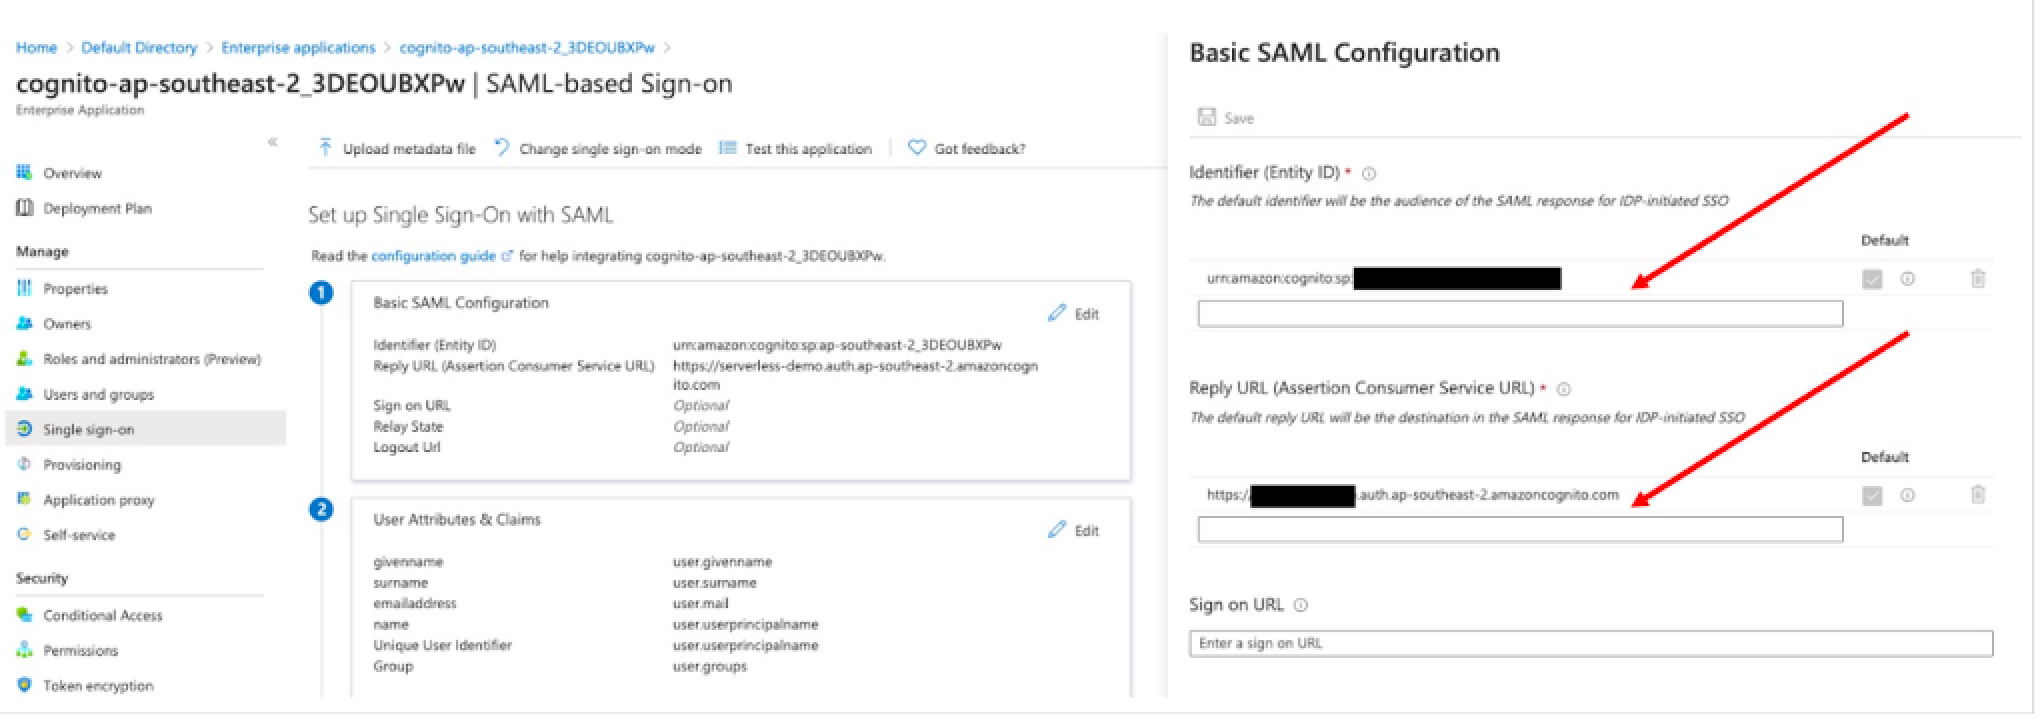Open the Users and groups page
2042x714 pixels.
[x=98, y=394]
